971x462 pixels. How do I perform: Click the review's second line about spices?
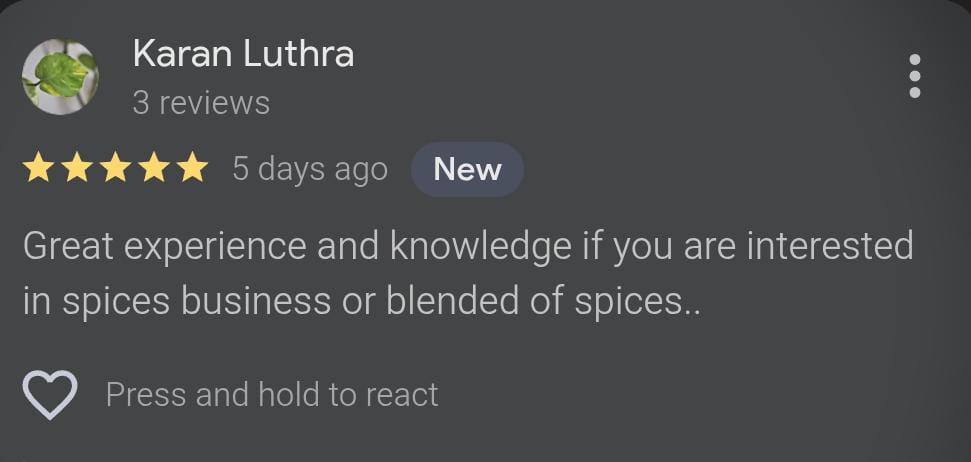(362, 302)
